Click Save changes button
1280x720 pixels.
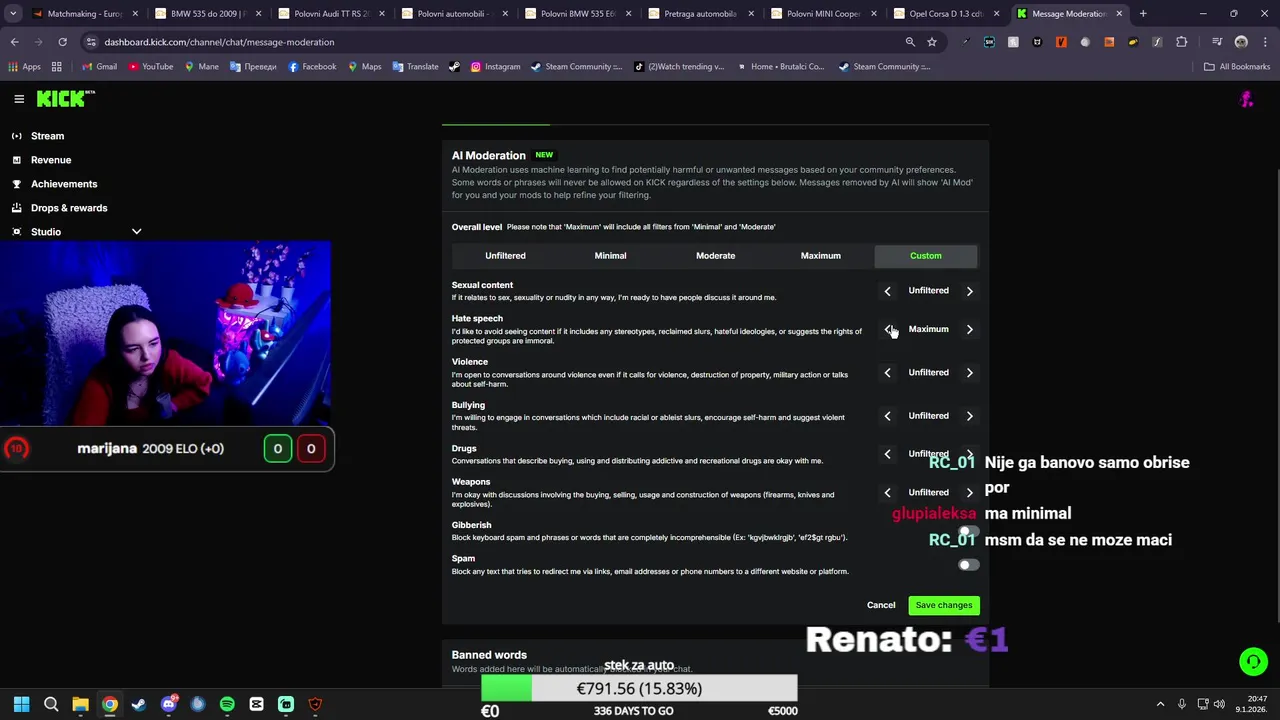(944, 605)
